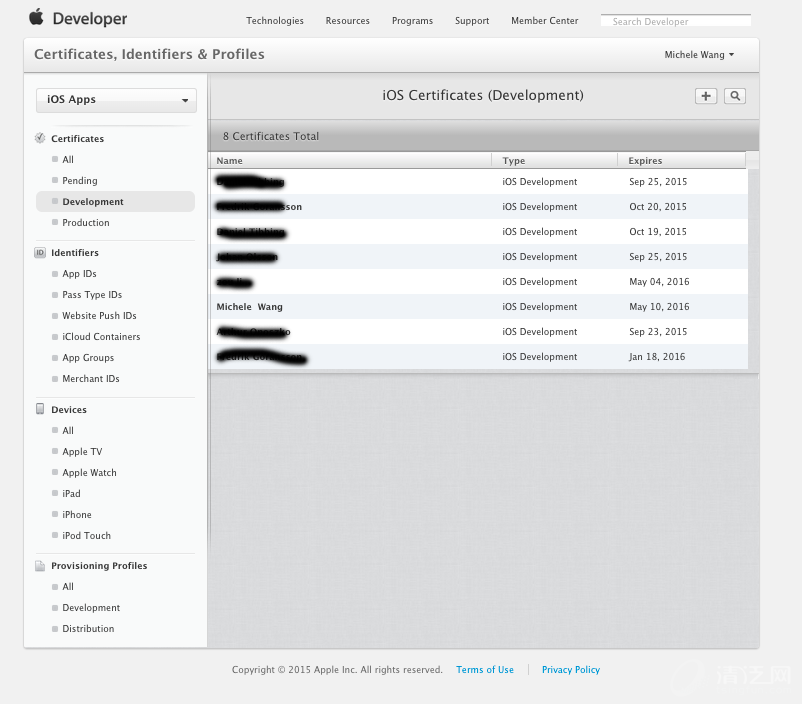Go to Member Center

coord(544,21)
